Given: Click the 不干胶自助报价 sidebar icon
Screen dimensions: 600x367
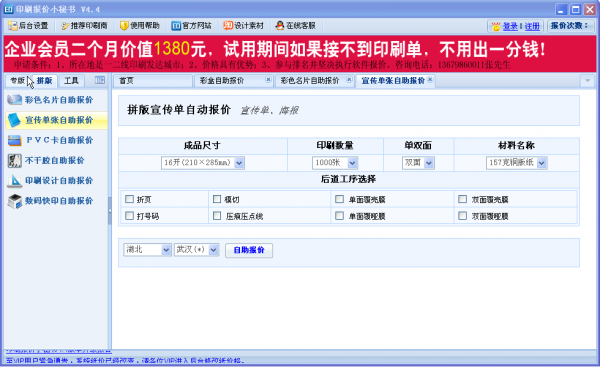Looking at the screenshot, I should (15, 160).
